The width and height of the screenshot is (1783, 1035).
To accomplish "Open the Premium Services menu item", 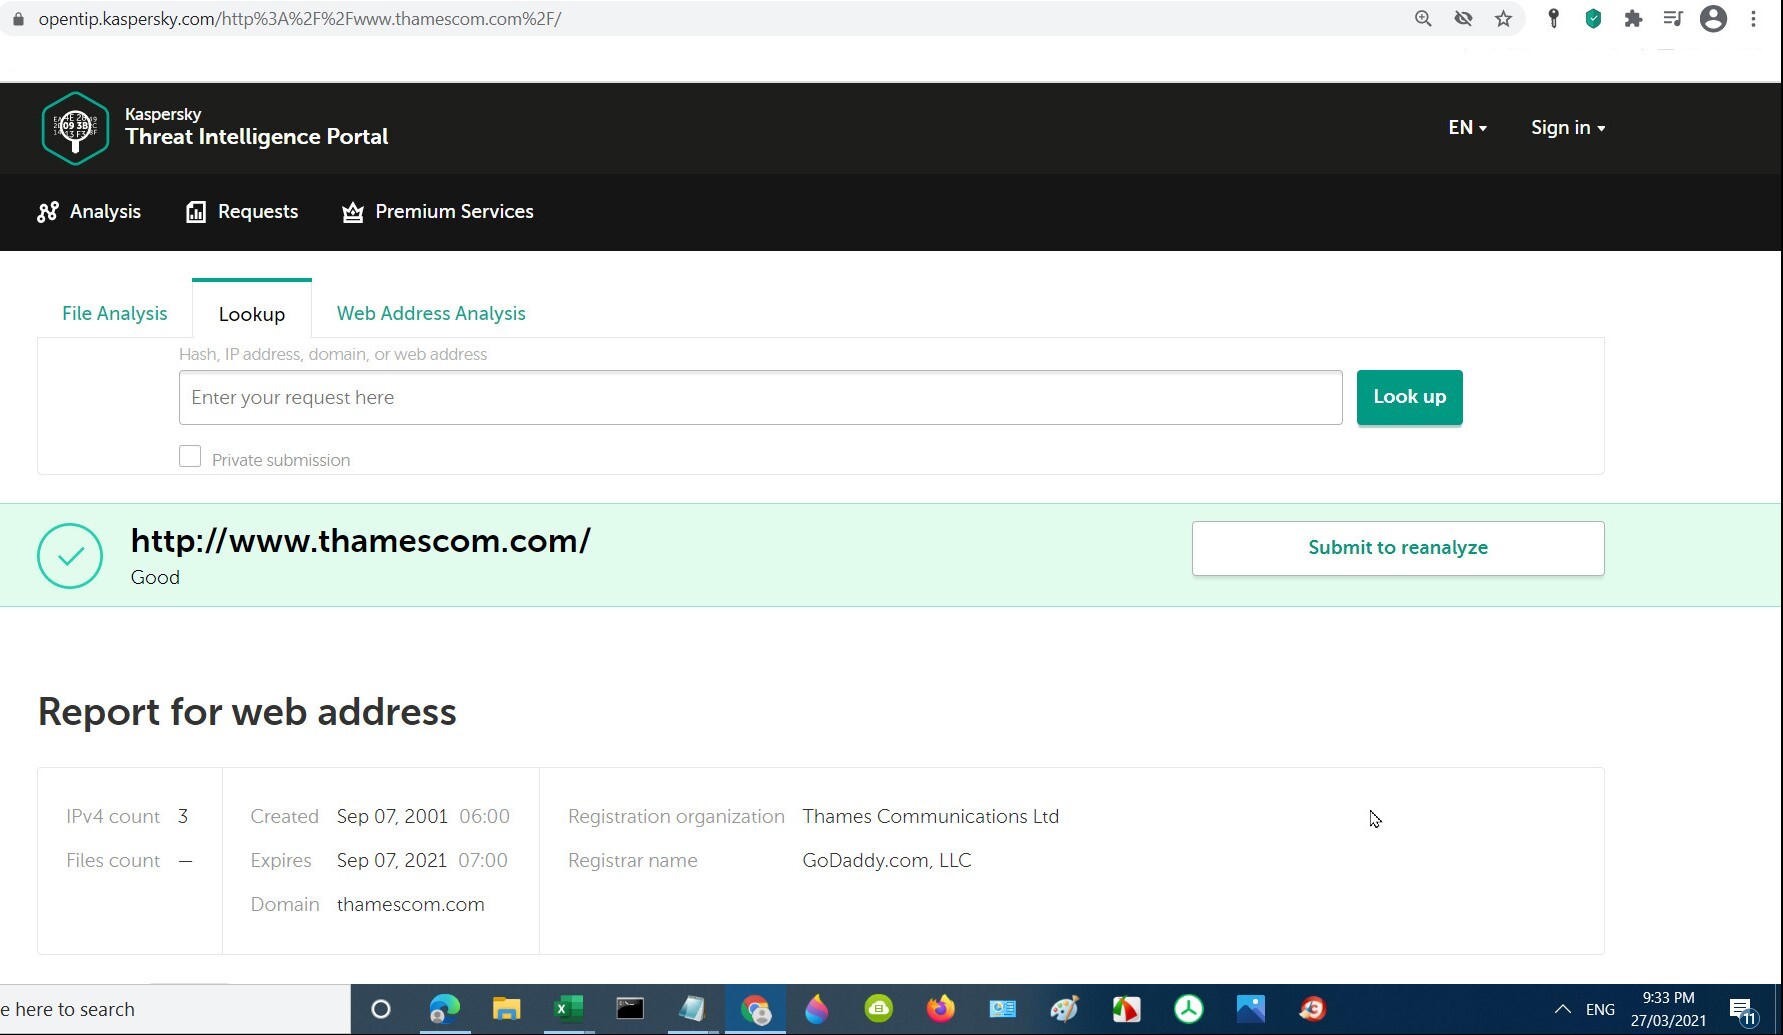I will pos(438,212).
